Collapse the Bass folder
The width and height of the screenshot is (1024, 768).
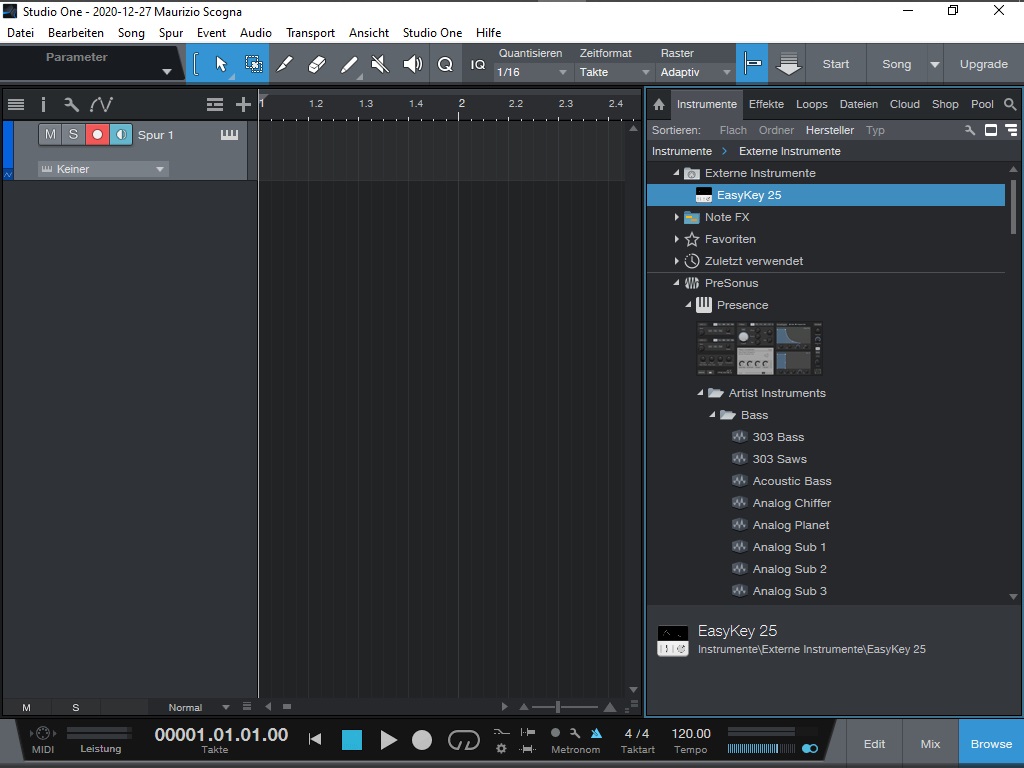[x=712, y=415]
